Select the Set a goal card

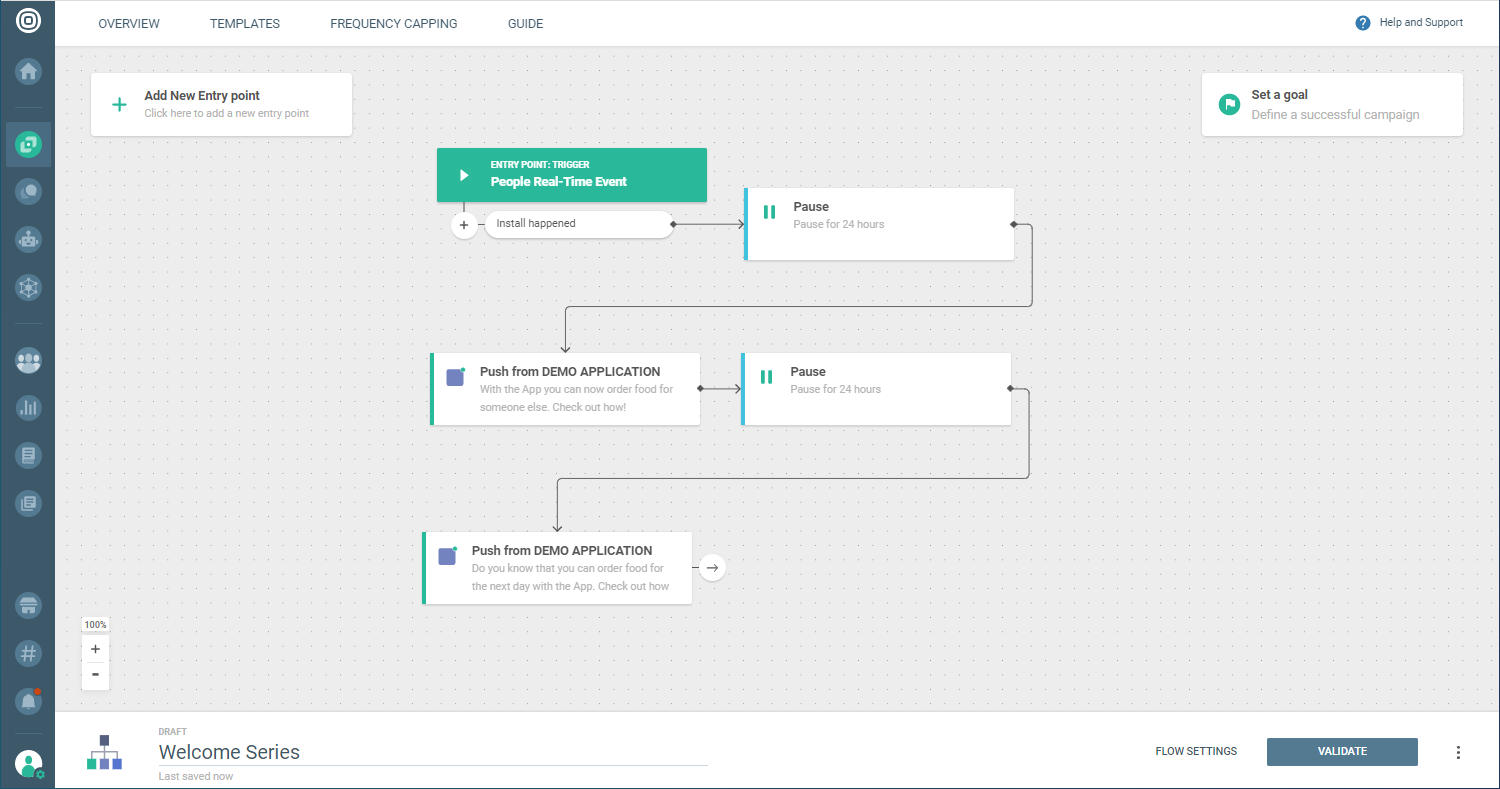pyautogui.click(x=1331, y=104)
